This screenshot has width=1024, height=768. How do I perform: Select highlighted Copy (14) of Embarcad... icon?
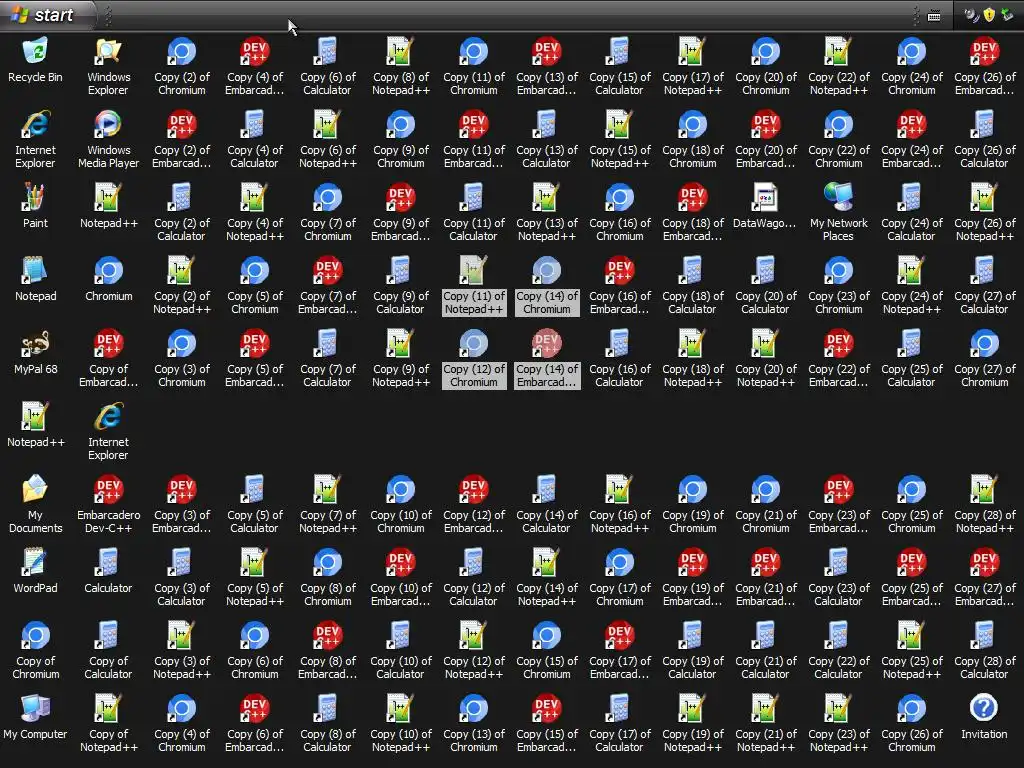point(547,359)
